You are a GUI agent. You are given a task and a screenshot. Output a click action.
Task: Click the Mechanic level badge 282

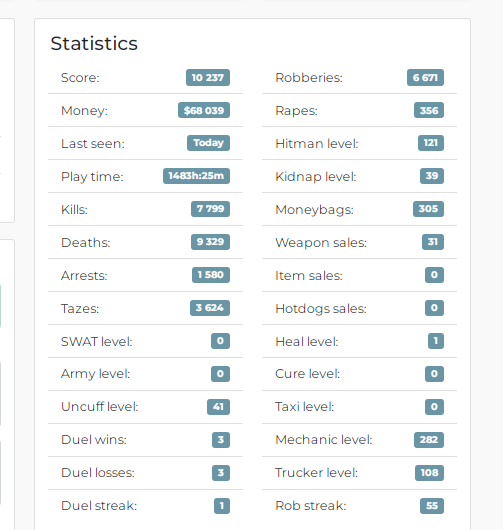click(x=429, y=440)
